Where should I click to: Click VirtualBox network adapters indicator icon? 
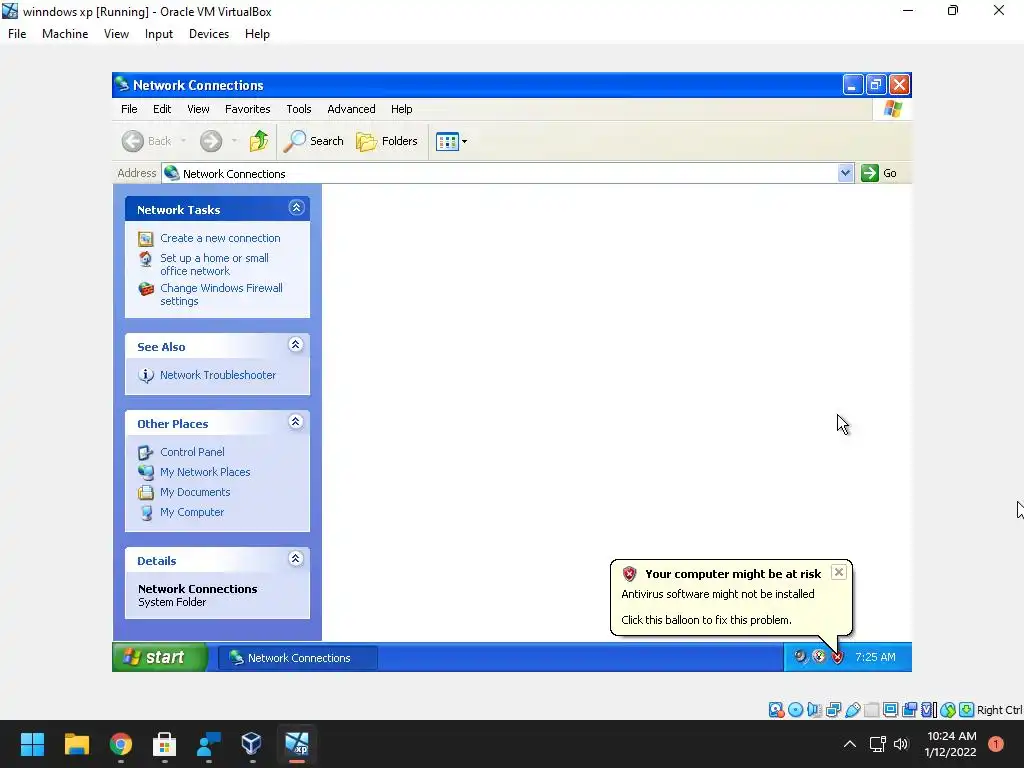(x=833, y=710)
